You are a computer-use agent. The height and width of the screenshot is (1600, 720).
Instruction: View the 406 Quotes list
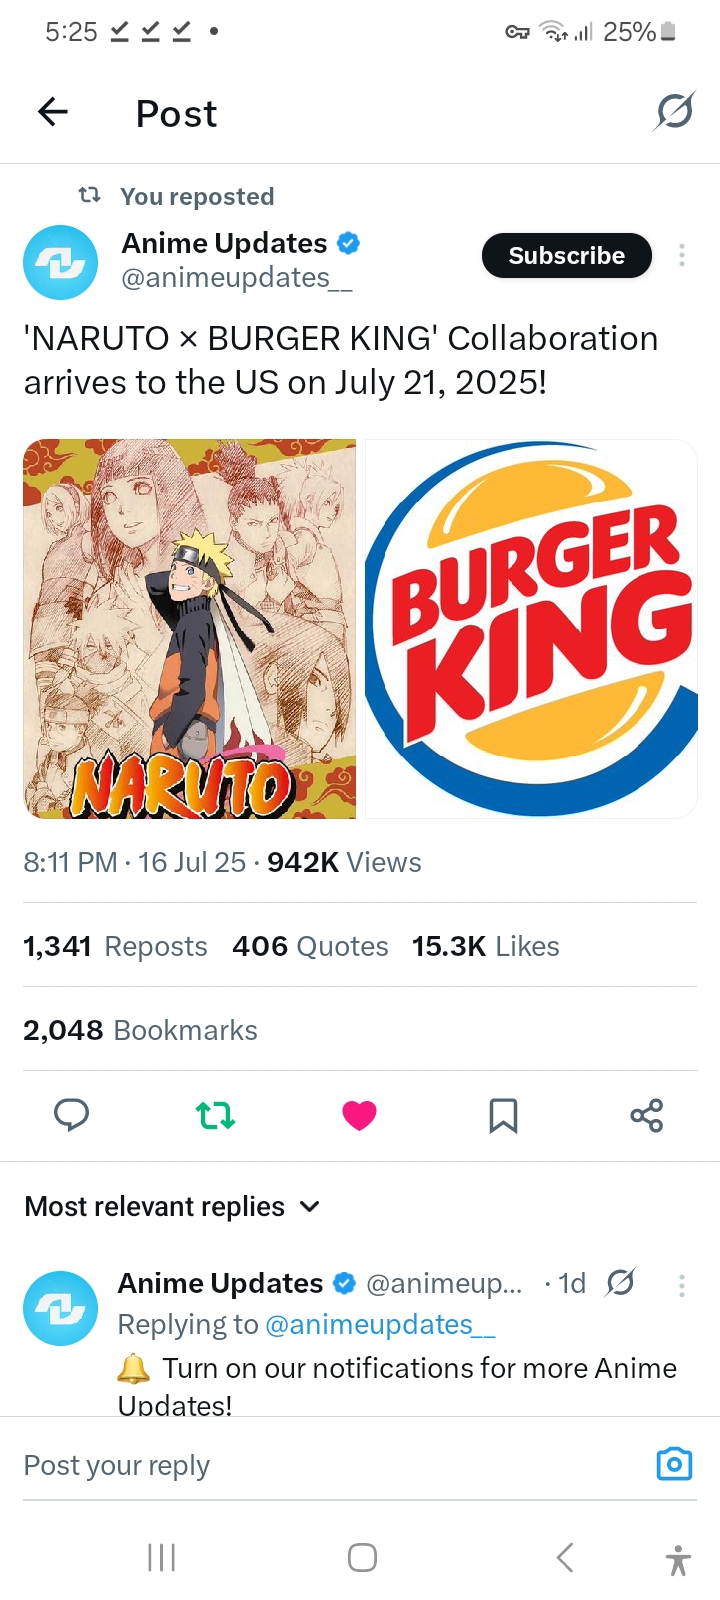click(310, 946)
